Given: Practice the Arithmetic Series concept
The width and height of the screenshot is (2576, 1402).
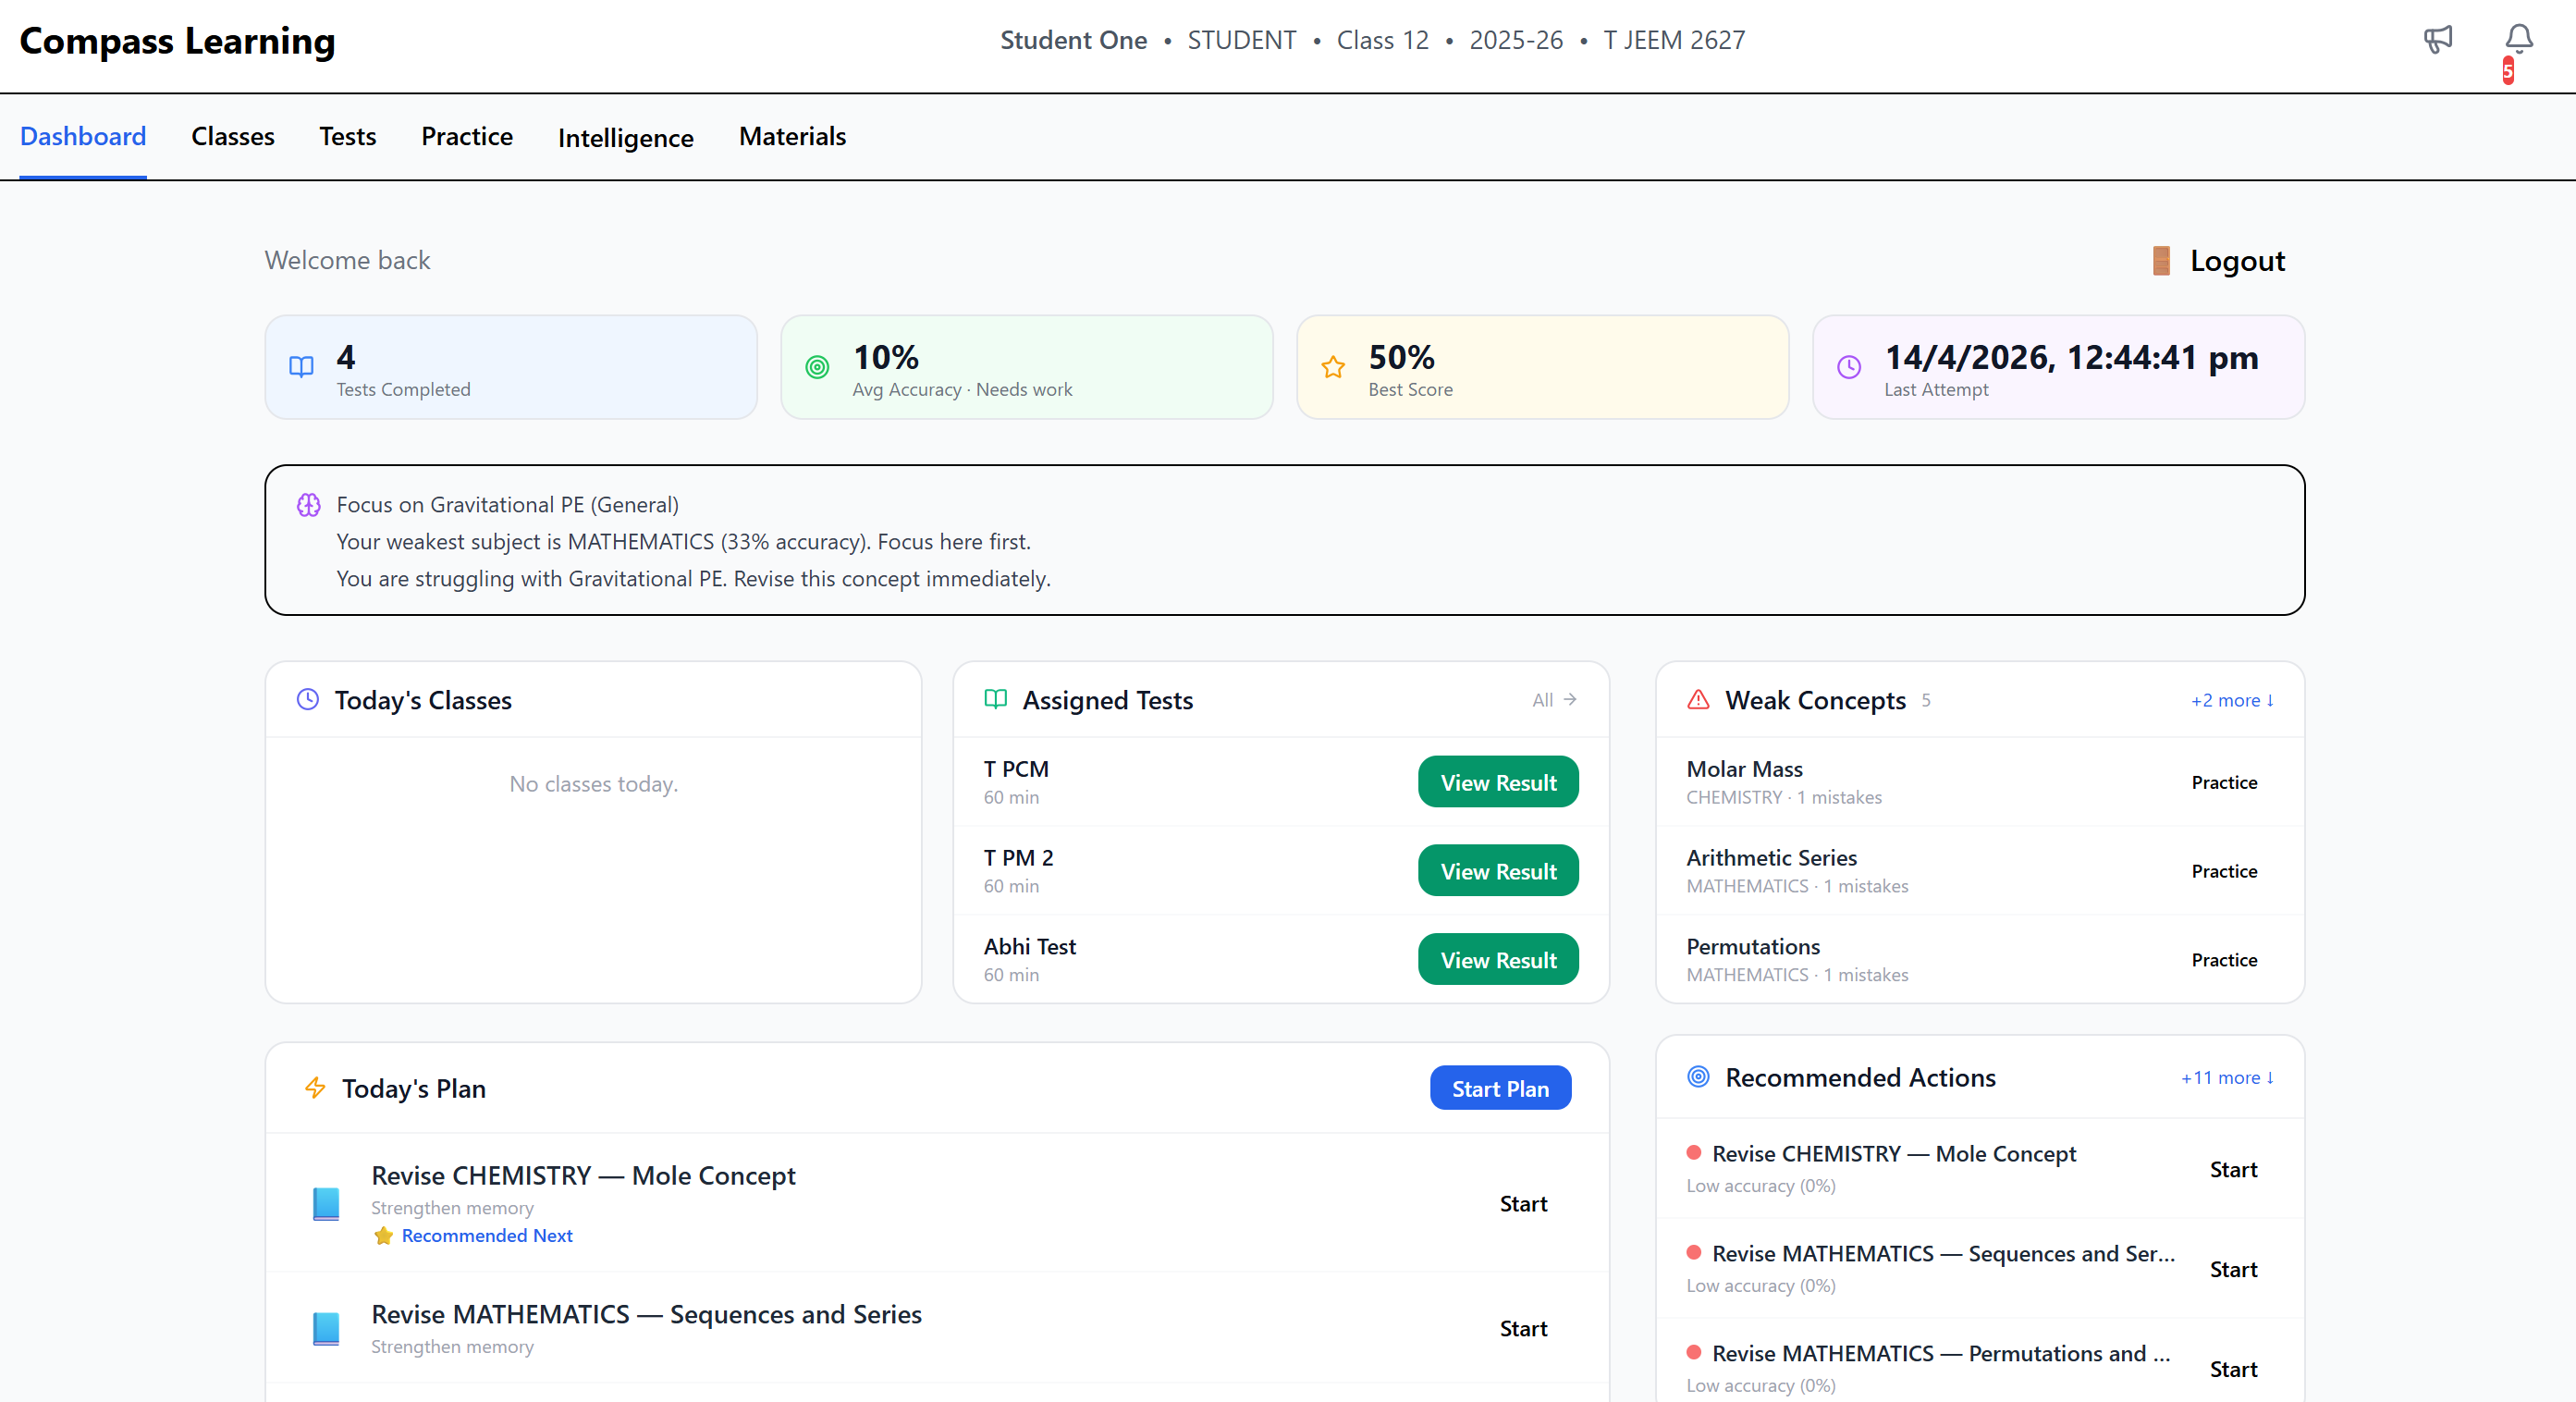Looking at the screenshot, I should click(2224, 872).
